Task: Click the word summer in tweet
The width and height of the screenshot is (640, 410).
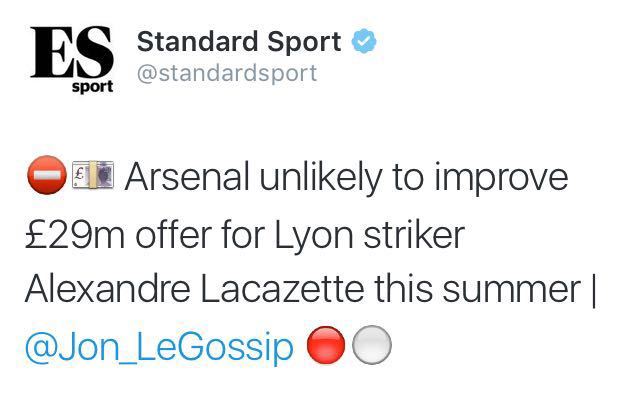Action: click(511, 290)
